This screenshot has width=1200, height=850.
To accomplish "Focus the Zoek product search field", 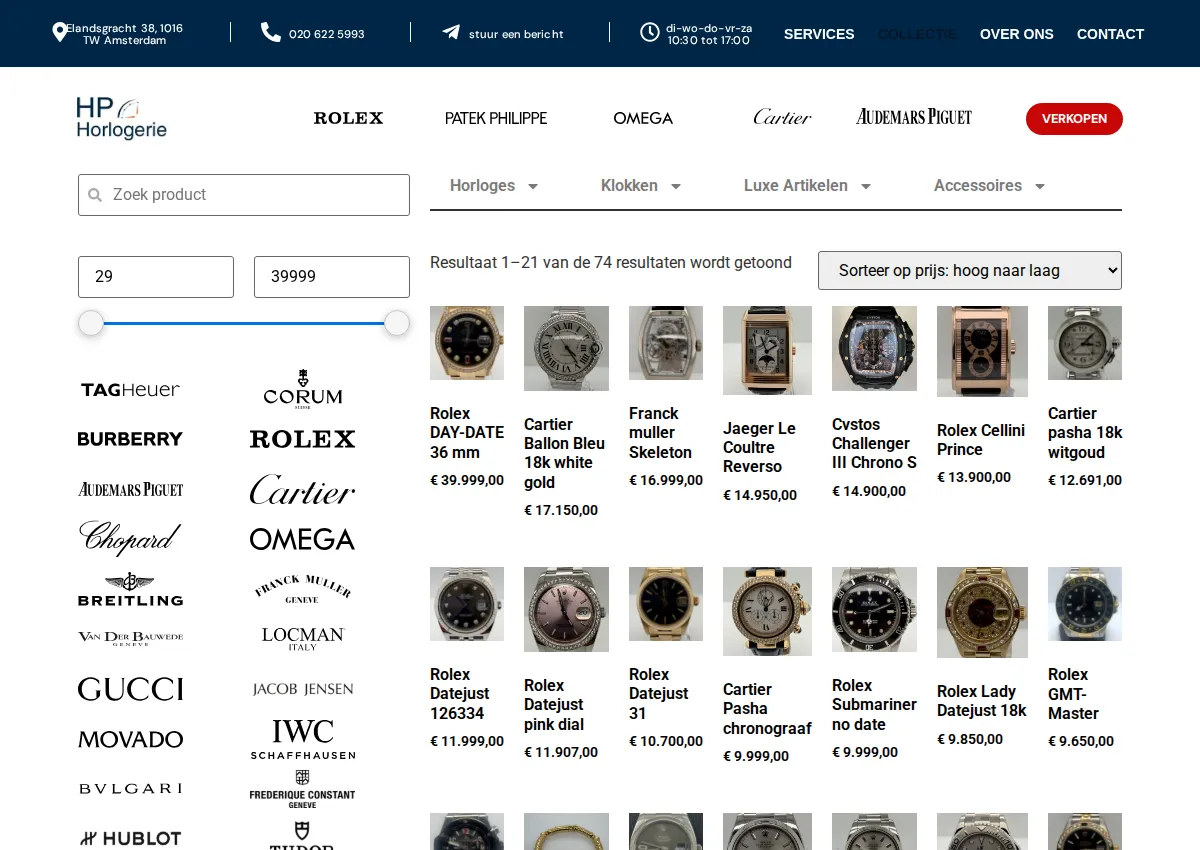I will [x=244, y=195].
